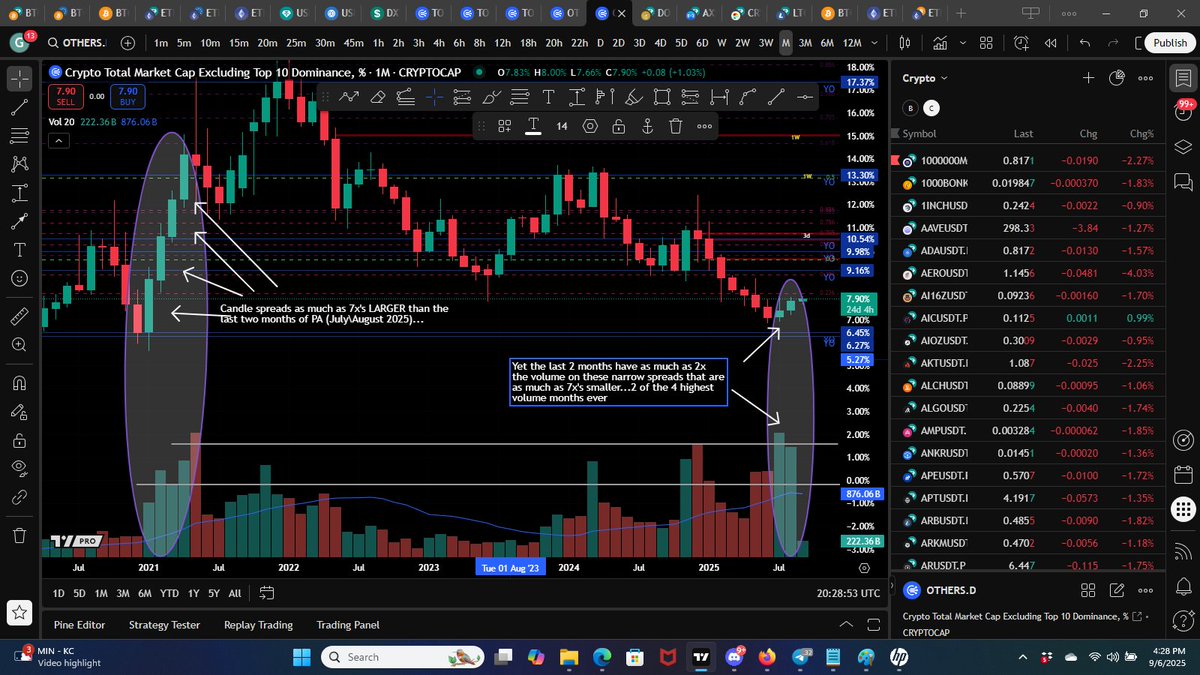The height and width of the screenshot is (675, 1200).
Task: Open the Indicators panel from top toolbar
Action: pos(941,43)
